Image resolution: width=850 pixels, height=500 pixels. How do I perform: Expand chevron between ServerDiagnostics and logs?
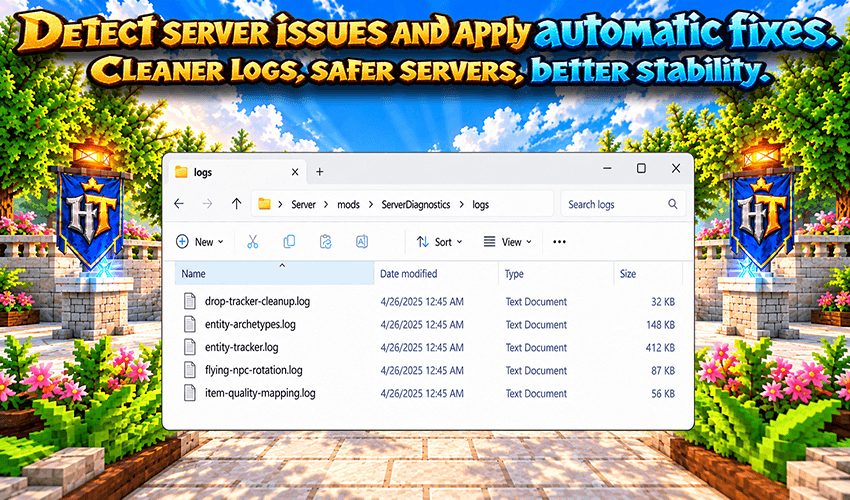tap(461, 204)
